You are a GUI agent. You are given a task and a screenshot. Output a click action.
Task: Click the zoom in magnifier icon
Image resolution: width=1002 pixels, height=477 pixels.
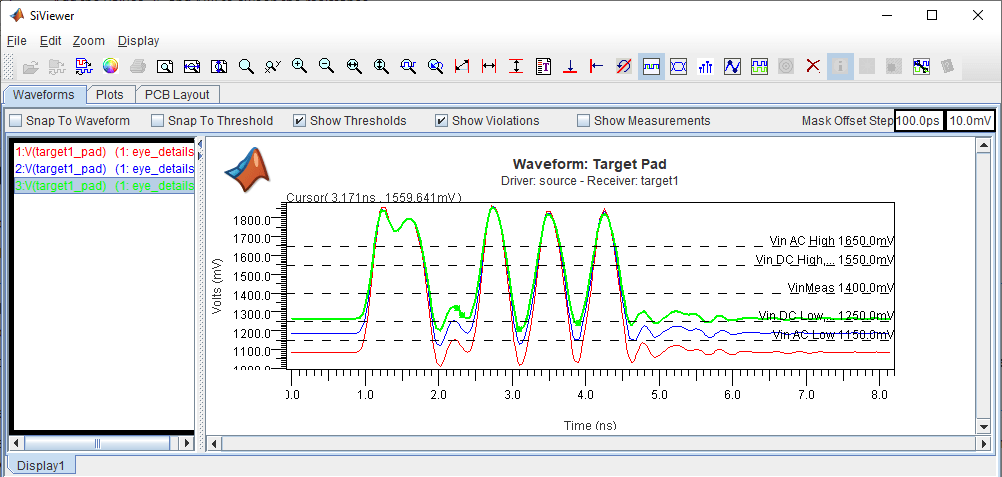coord(299,66)
